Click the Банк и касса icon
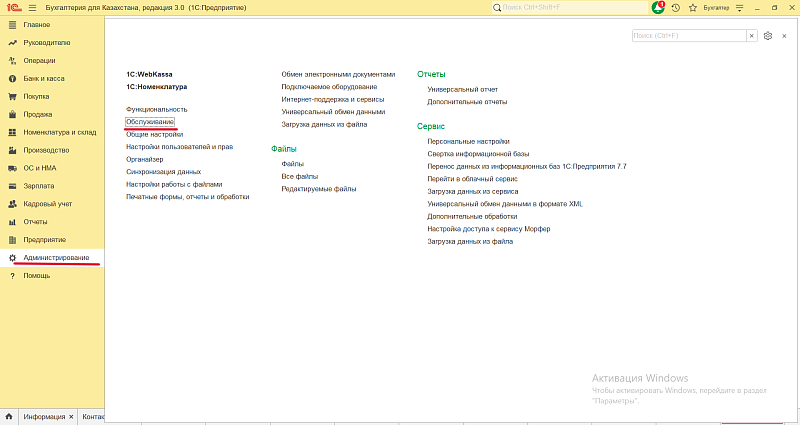 tap(12, 79)
